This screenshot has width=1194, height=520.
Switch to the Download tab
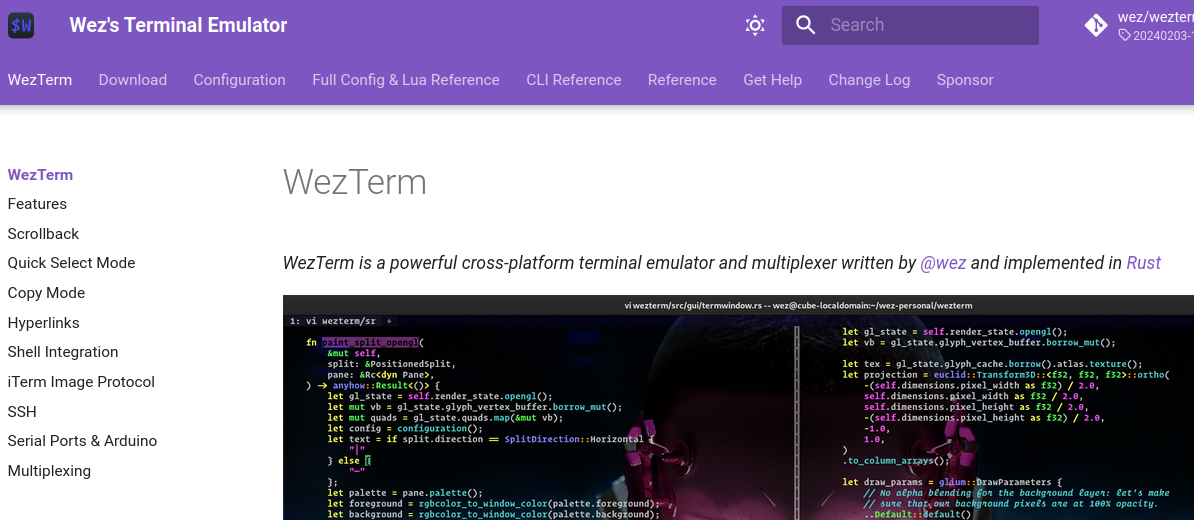(133, 80)
